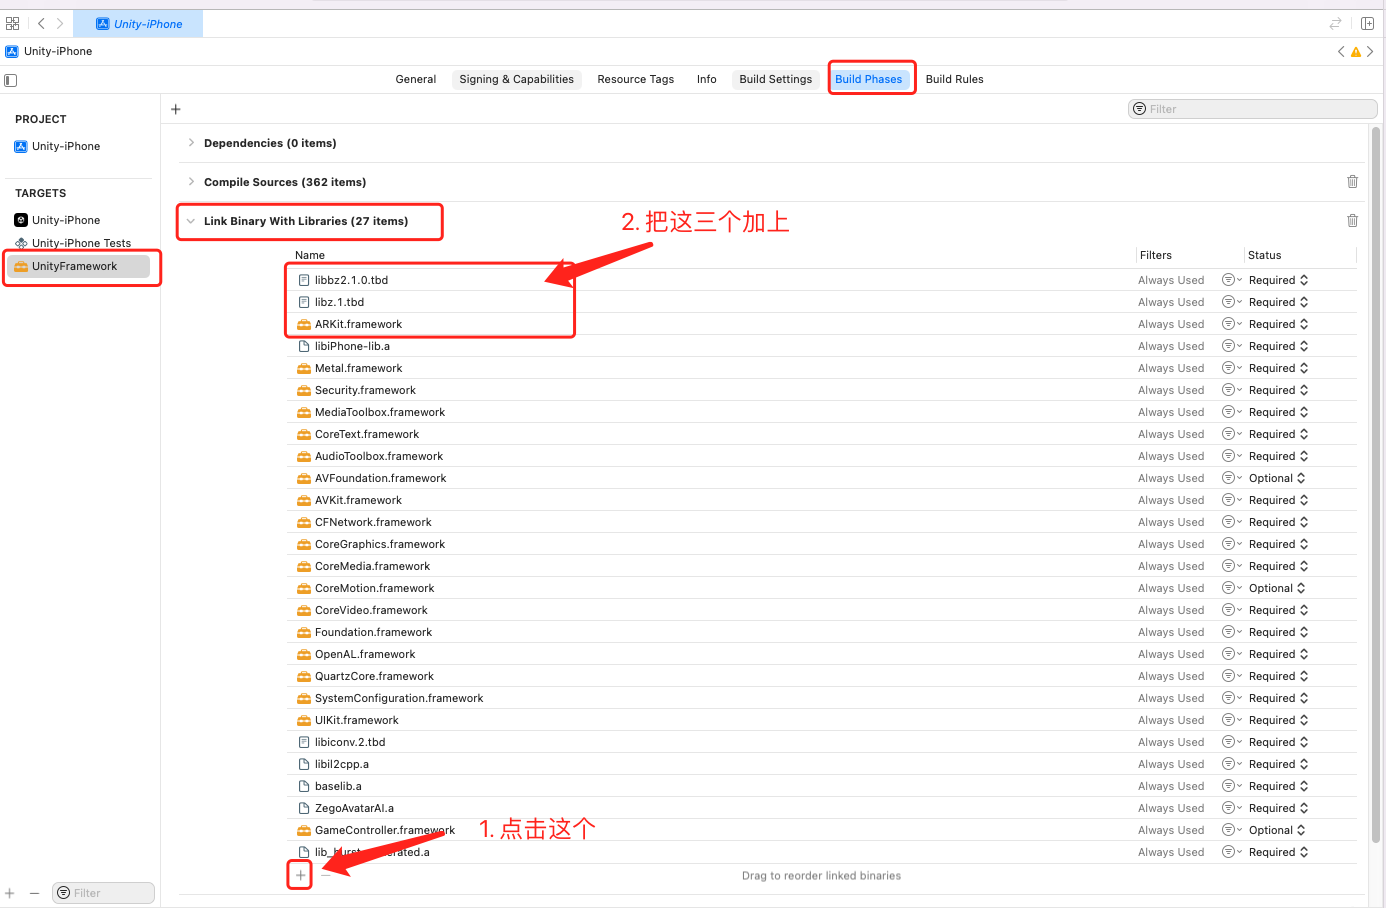The width and height of the screenshot is (1386, 908).
Task: Collapse Link Binary With Libraries section
Action: [191, 221]
